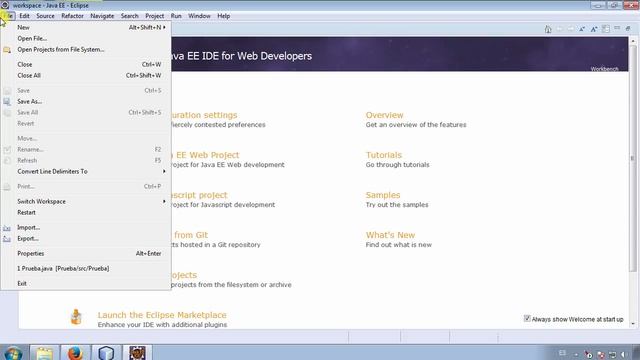Open the Search menu
The image size is (640, 360).
pos(130,16)
